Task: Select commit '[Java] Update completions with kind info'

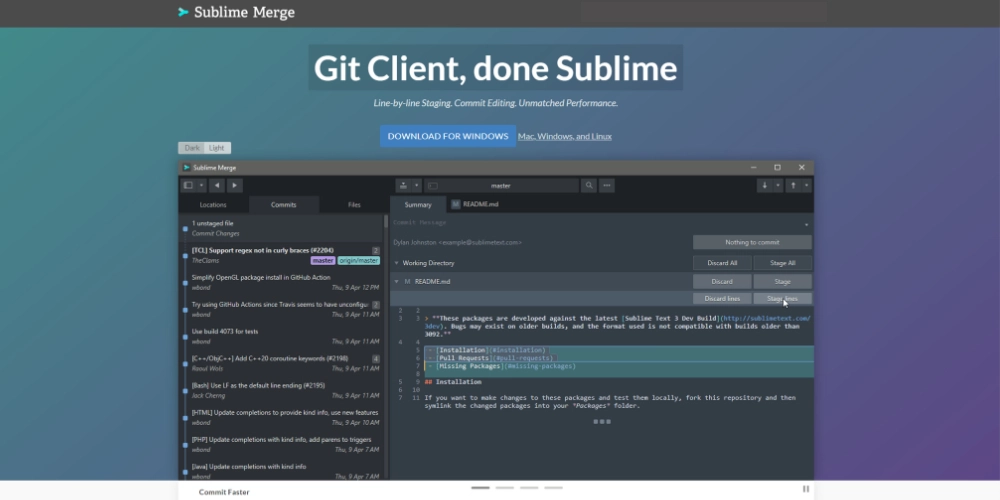Action: click(281, 471)
